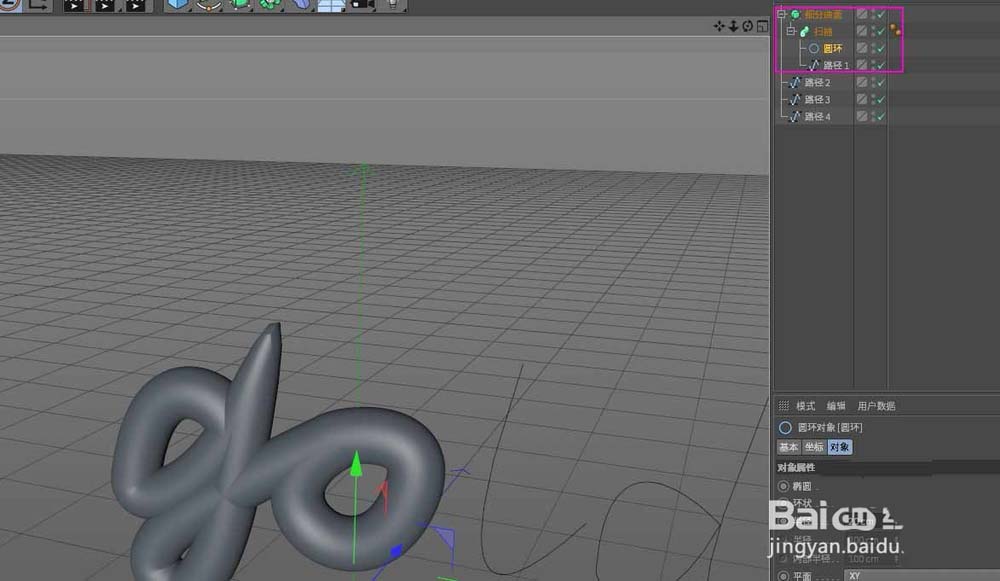The height and width of the screenshot is (581, 1000).
Task: Click the layer swatch box beside 路径 3
Action: coord(862,100)
